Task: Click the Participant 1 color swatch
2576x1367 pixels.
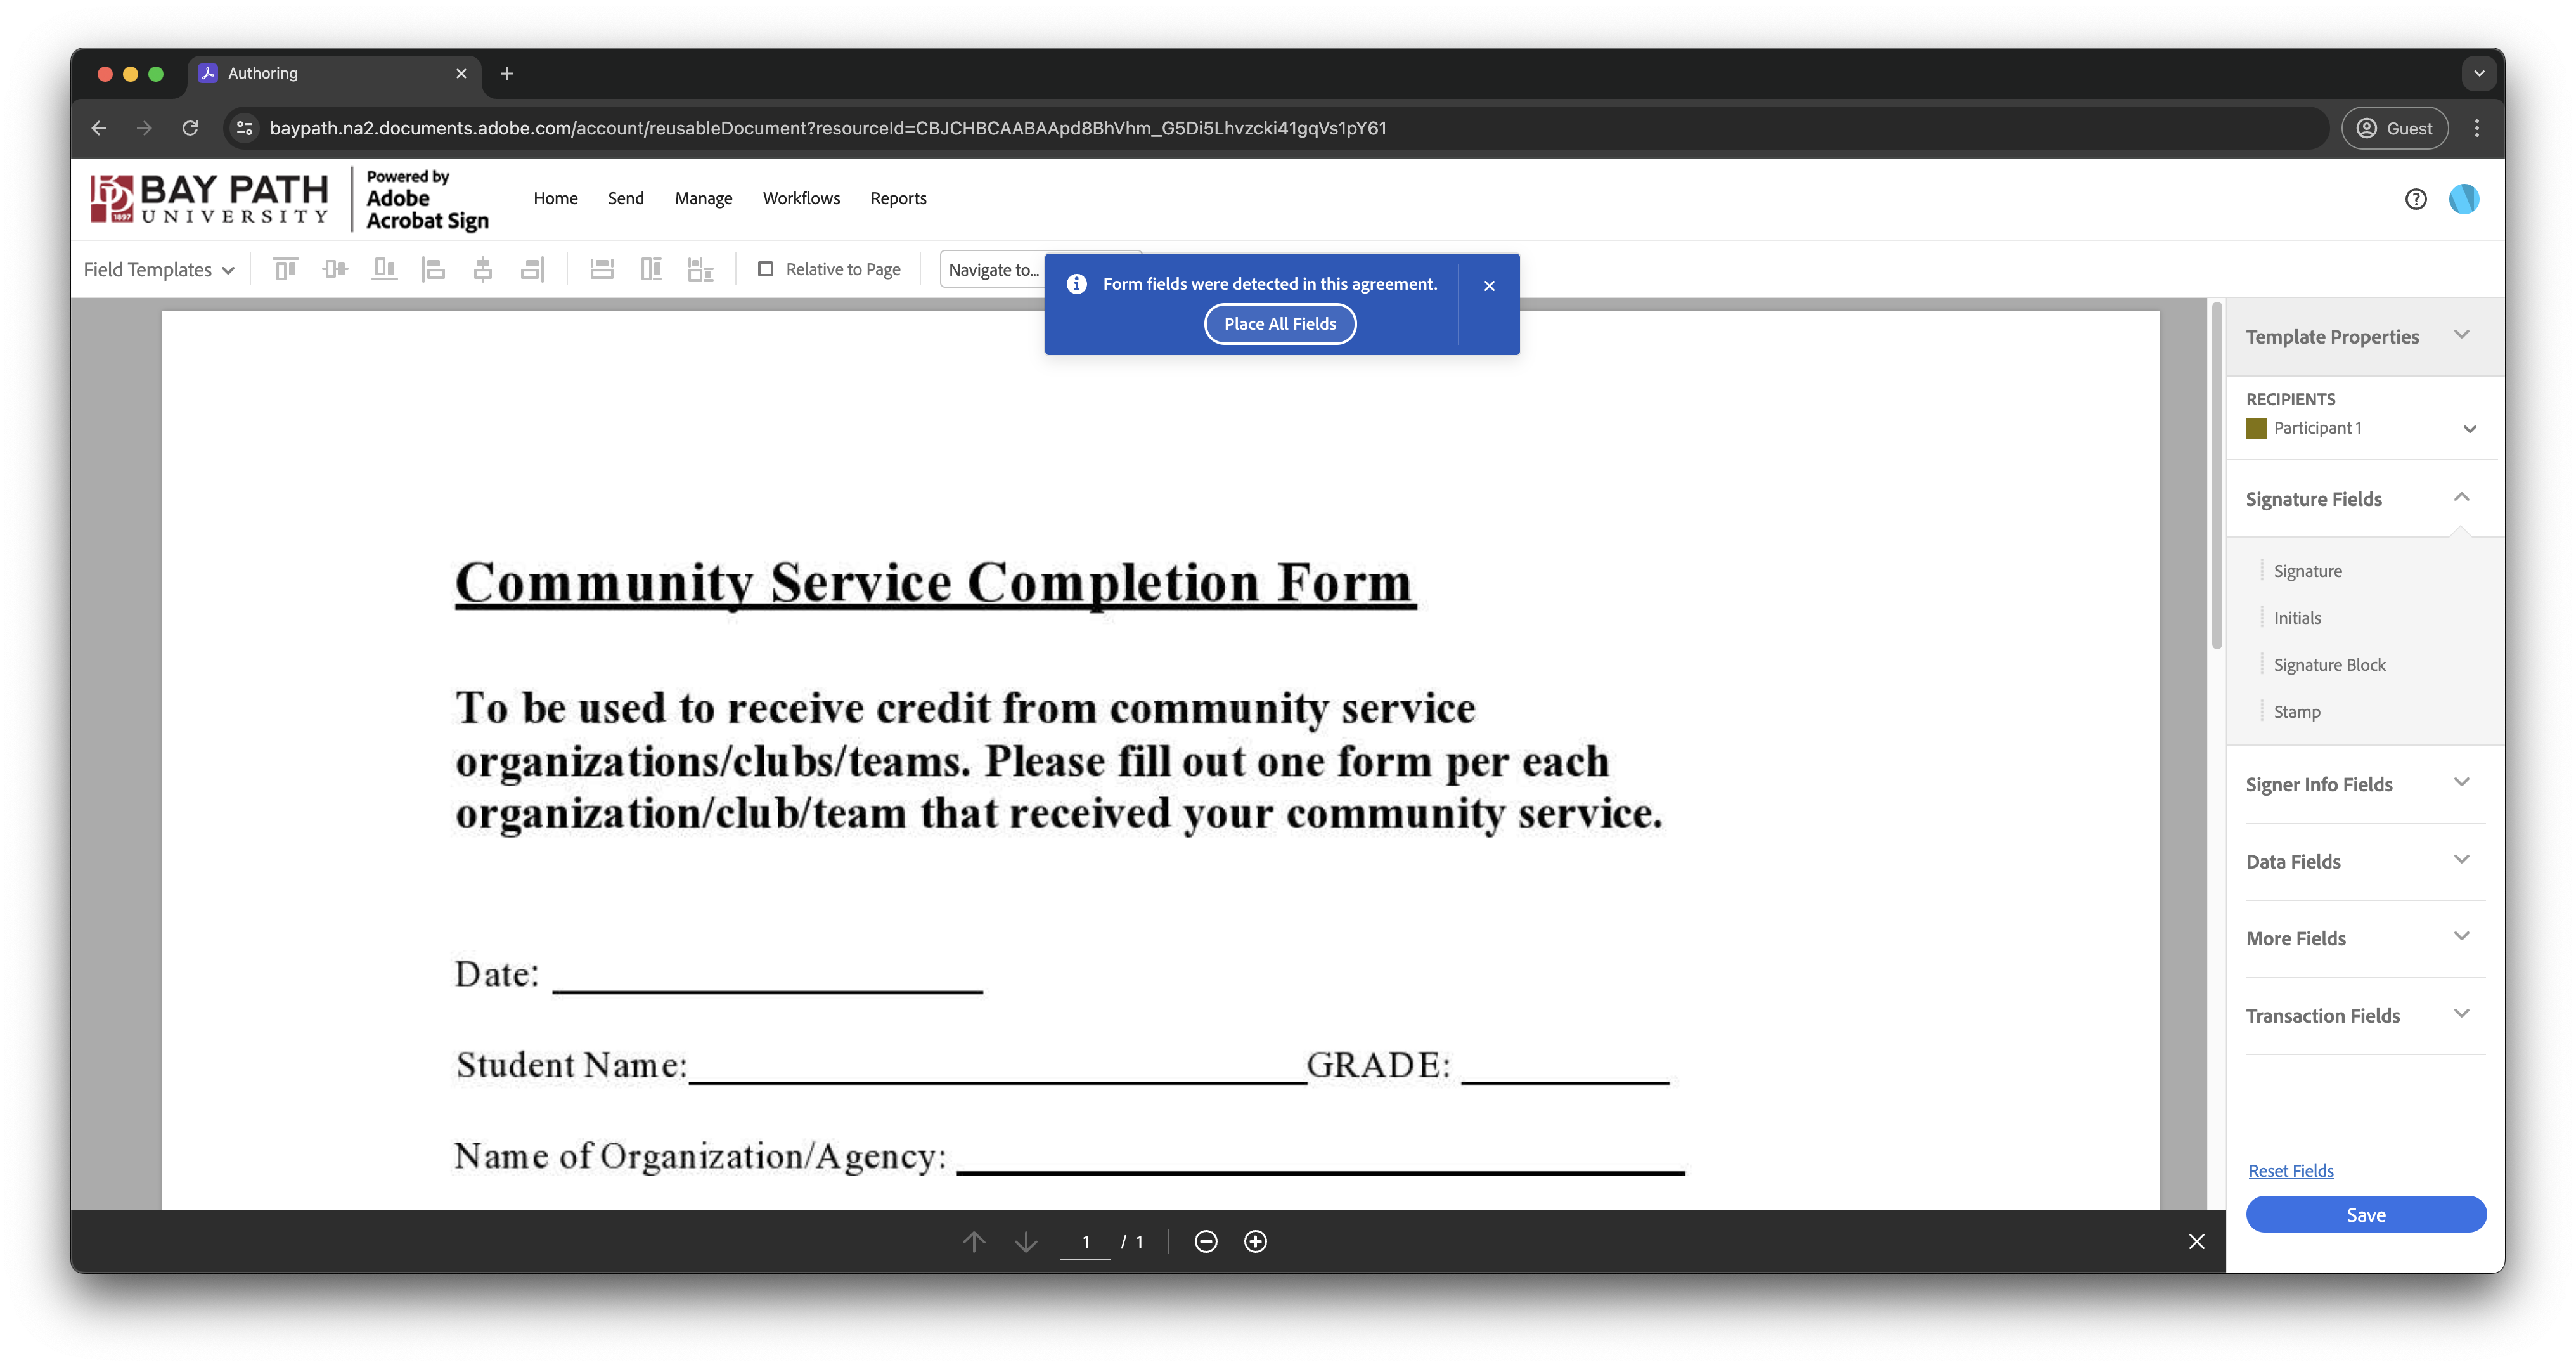Action: [2256, 429]
